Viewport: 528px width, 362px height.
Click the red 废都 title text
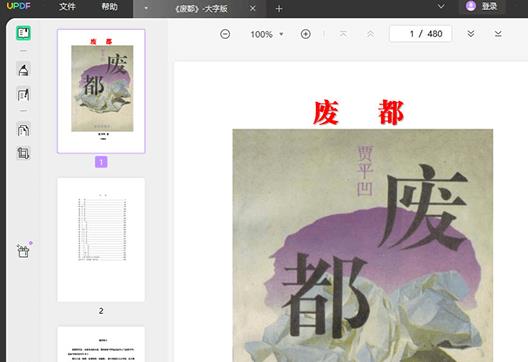point(358,112)
